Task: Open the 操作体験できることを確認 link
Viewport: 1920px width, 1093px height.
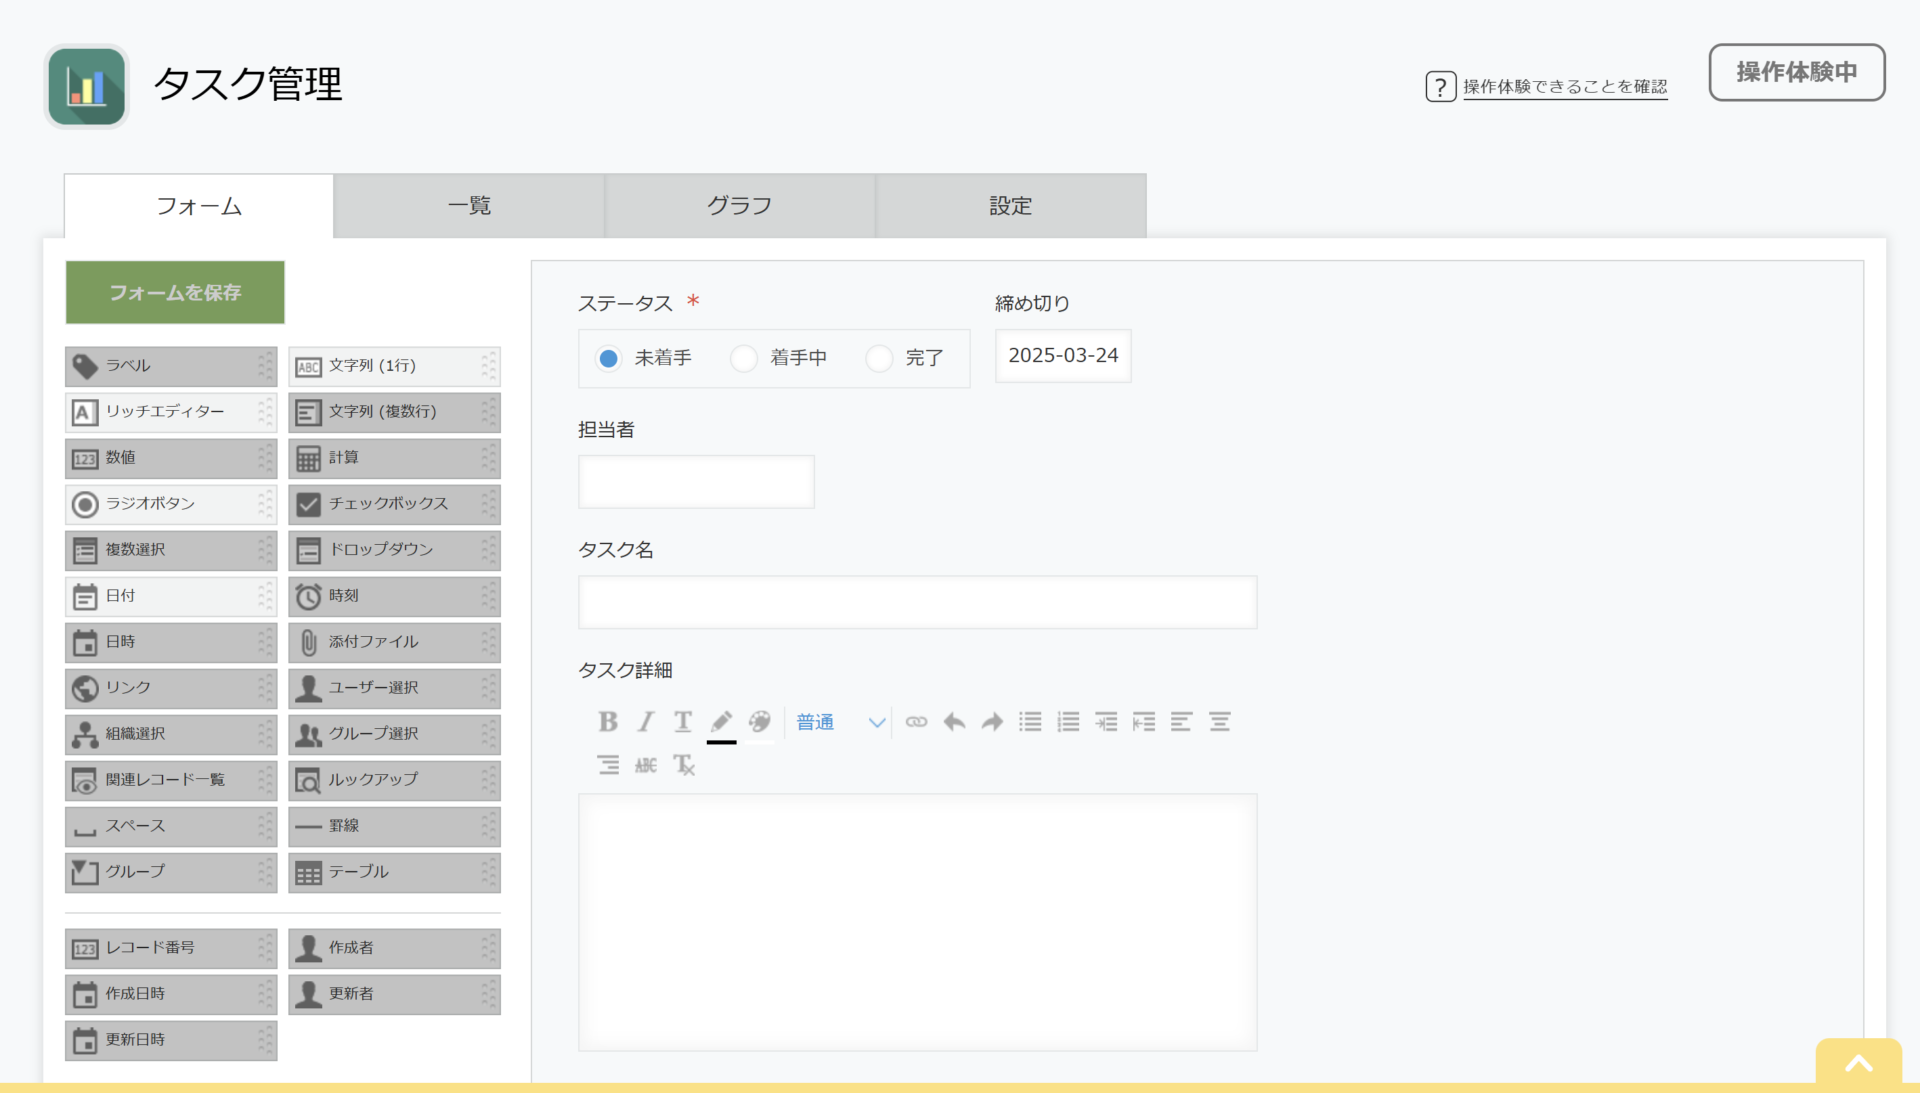Action: coord(1564,87)
